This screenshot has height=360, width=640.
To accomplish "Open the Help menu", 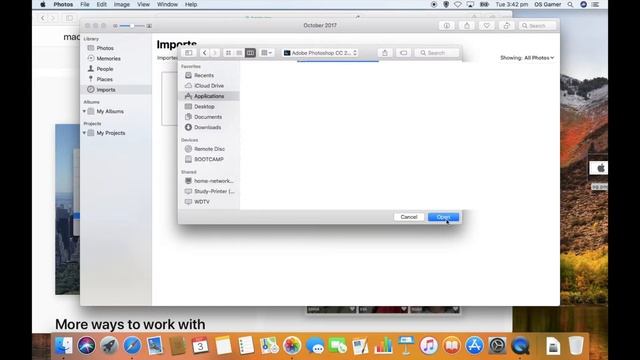I will click(x=191, y=4).
